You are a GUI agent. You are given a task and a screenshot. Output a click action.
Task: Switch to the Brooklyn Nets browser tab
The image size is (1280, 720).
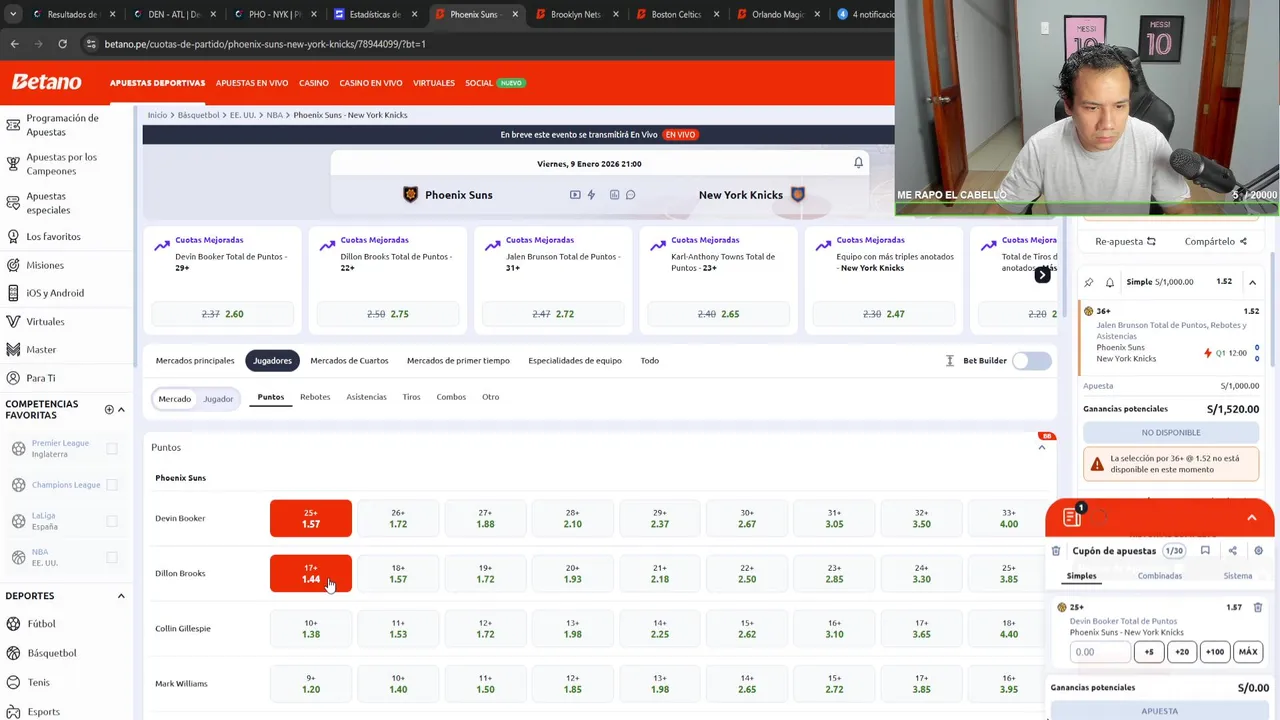tap(576, 14)
